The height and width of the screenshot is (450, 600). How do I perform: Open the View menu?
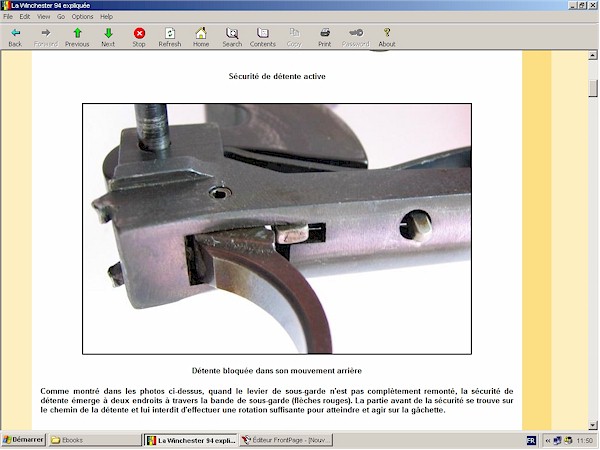(44, 17)
